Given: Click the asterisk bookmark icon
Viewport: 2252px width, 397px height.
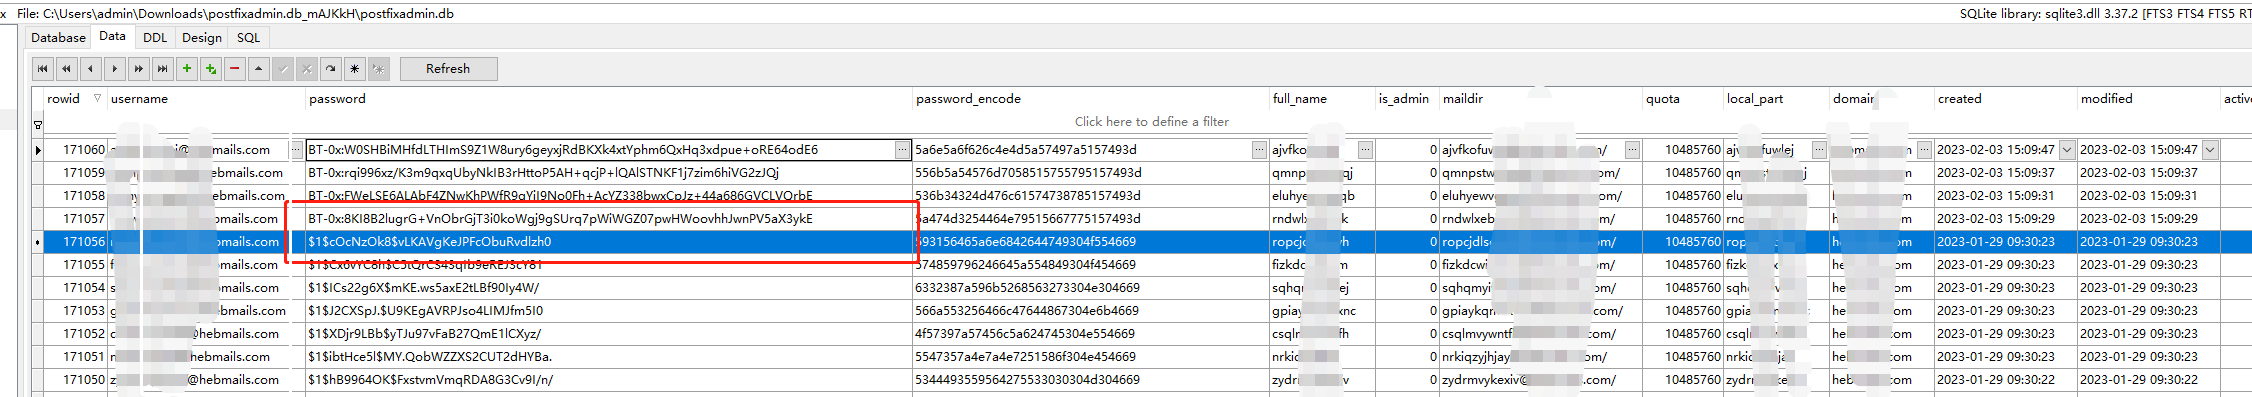Looking at the screenshot, I should [x=355, y=69].
